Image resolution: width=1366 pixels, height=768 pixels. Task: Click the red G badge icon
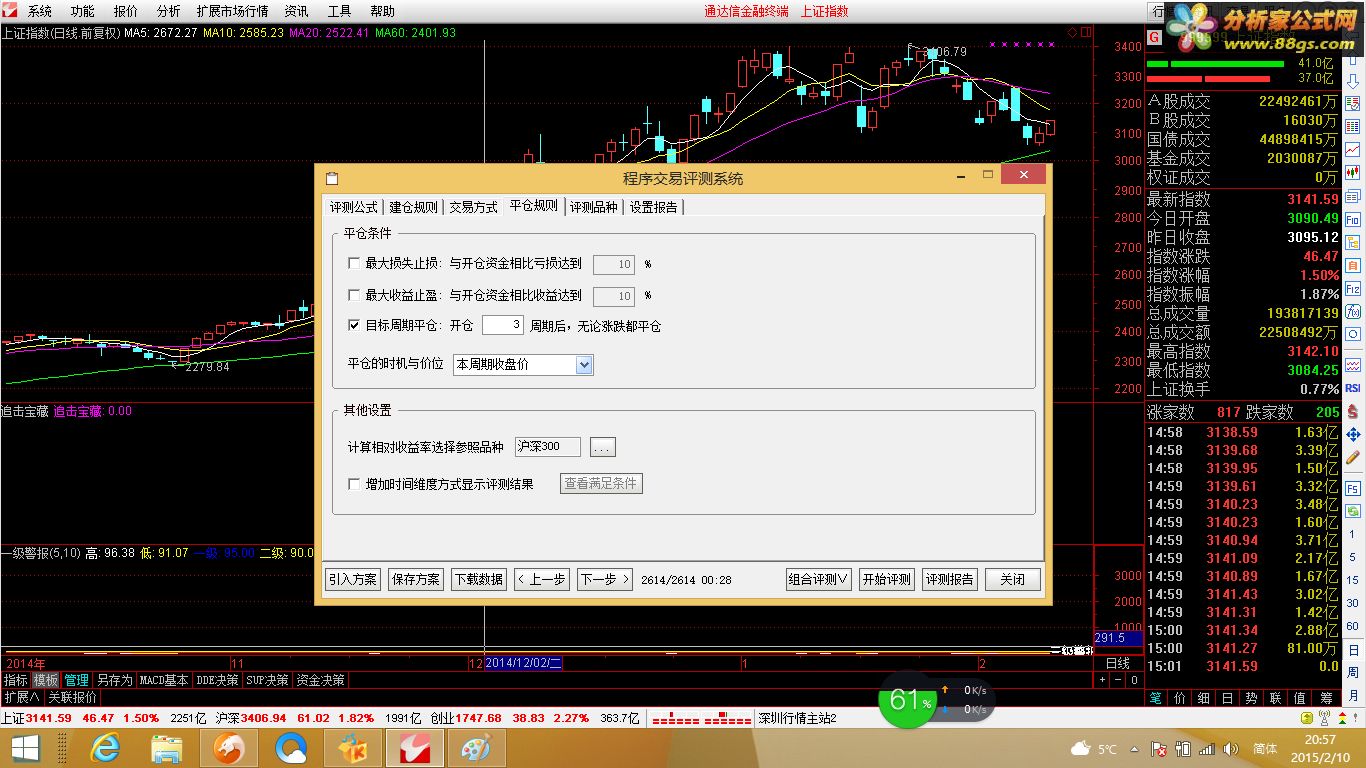point(1154,37)
